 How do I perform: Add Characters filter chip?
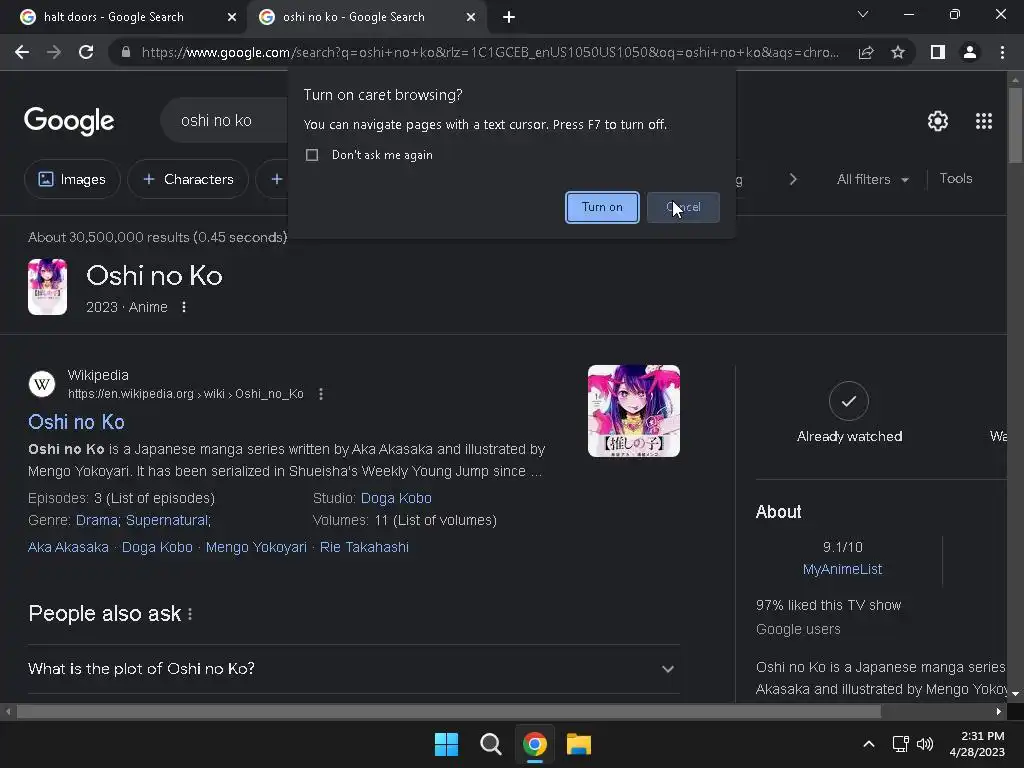click(188, 179)
